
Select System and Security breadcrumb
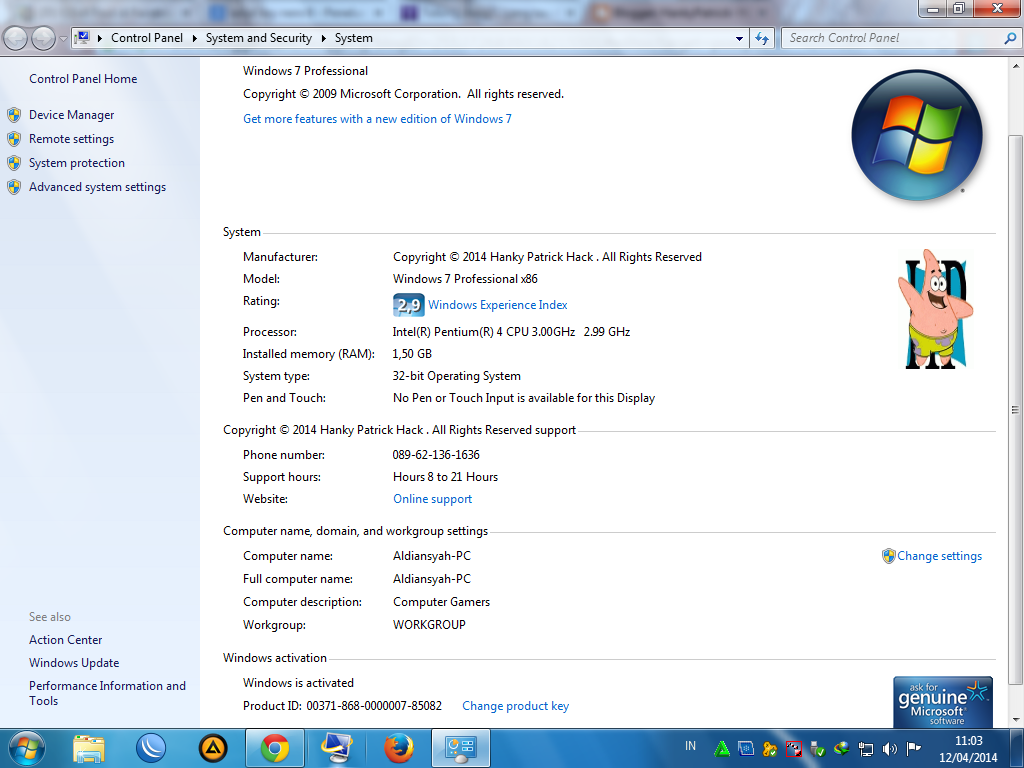point(259,38)
